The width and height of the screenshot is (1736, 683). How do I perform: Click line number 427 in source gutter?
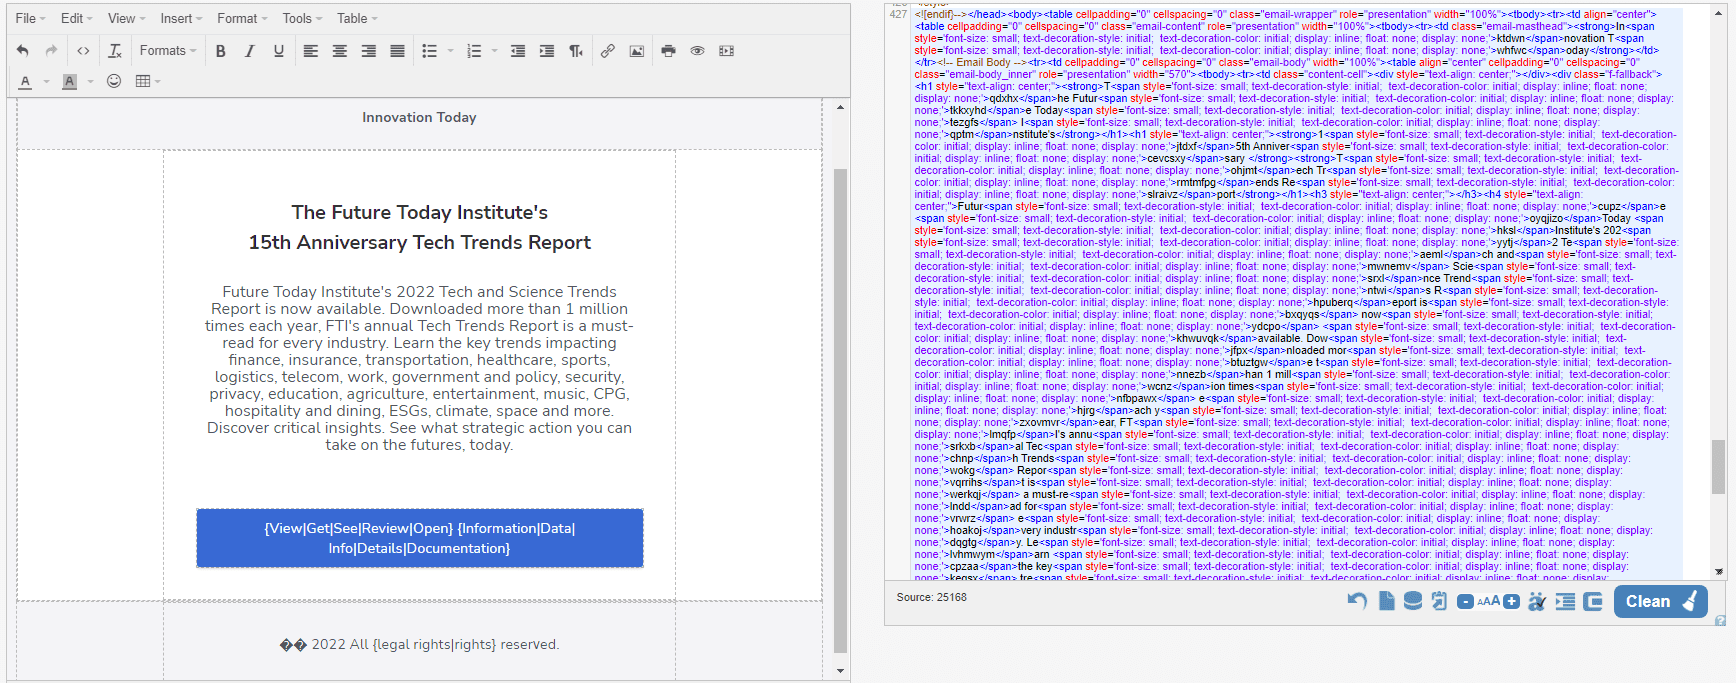898,14
